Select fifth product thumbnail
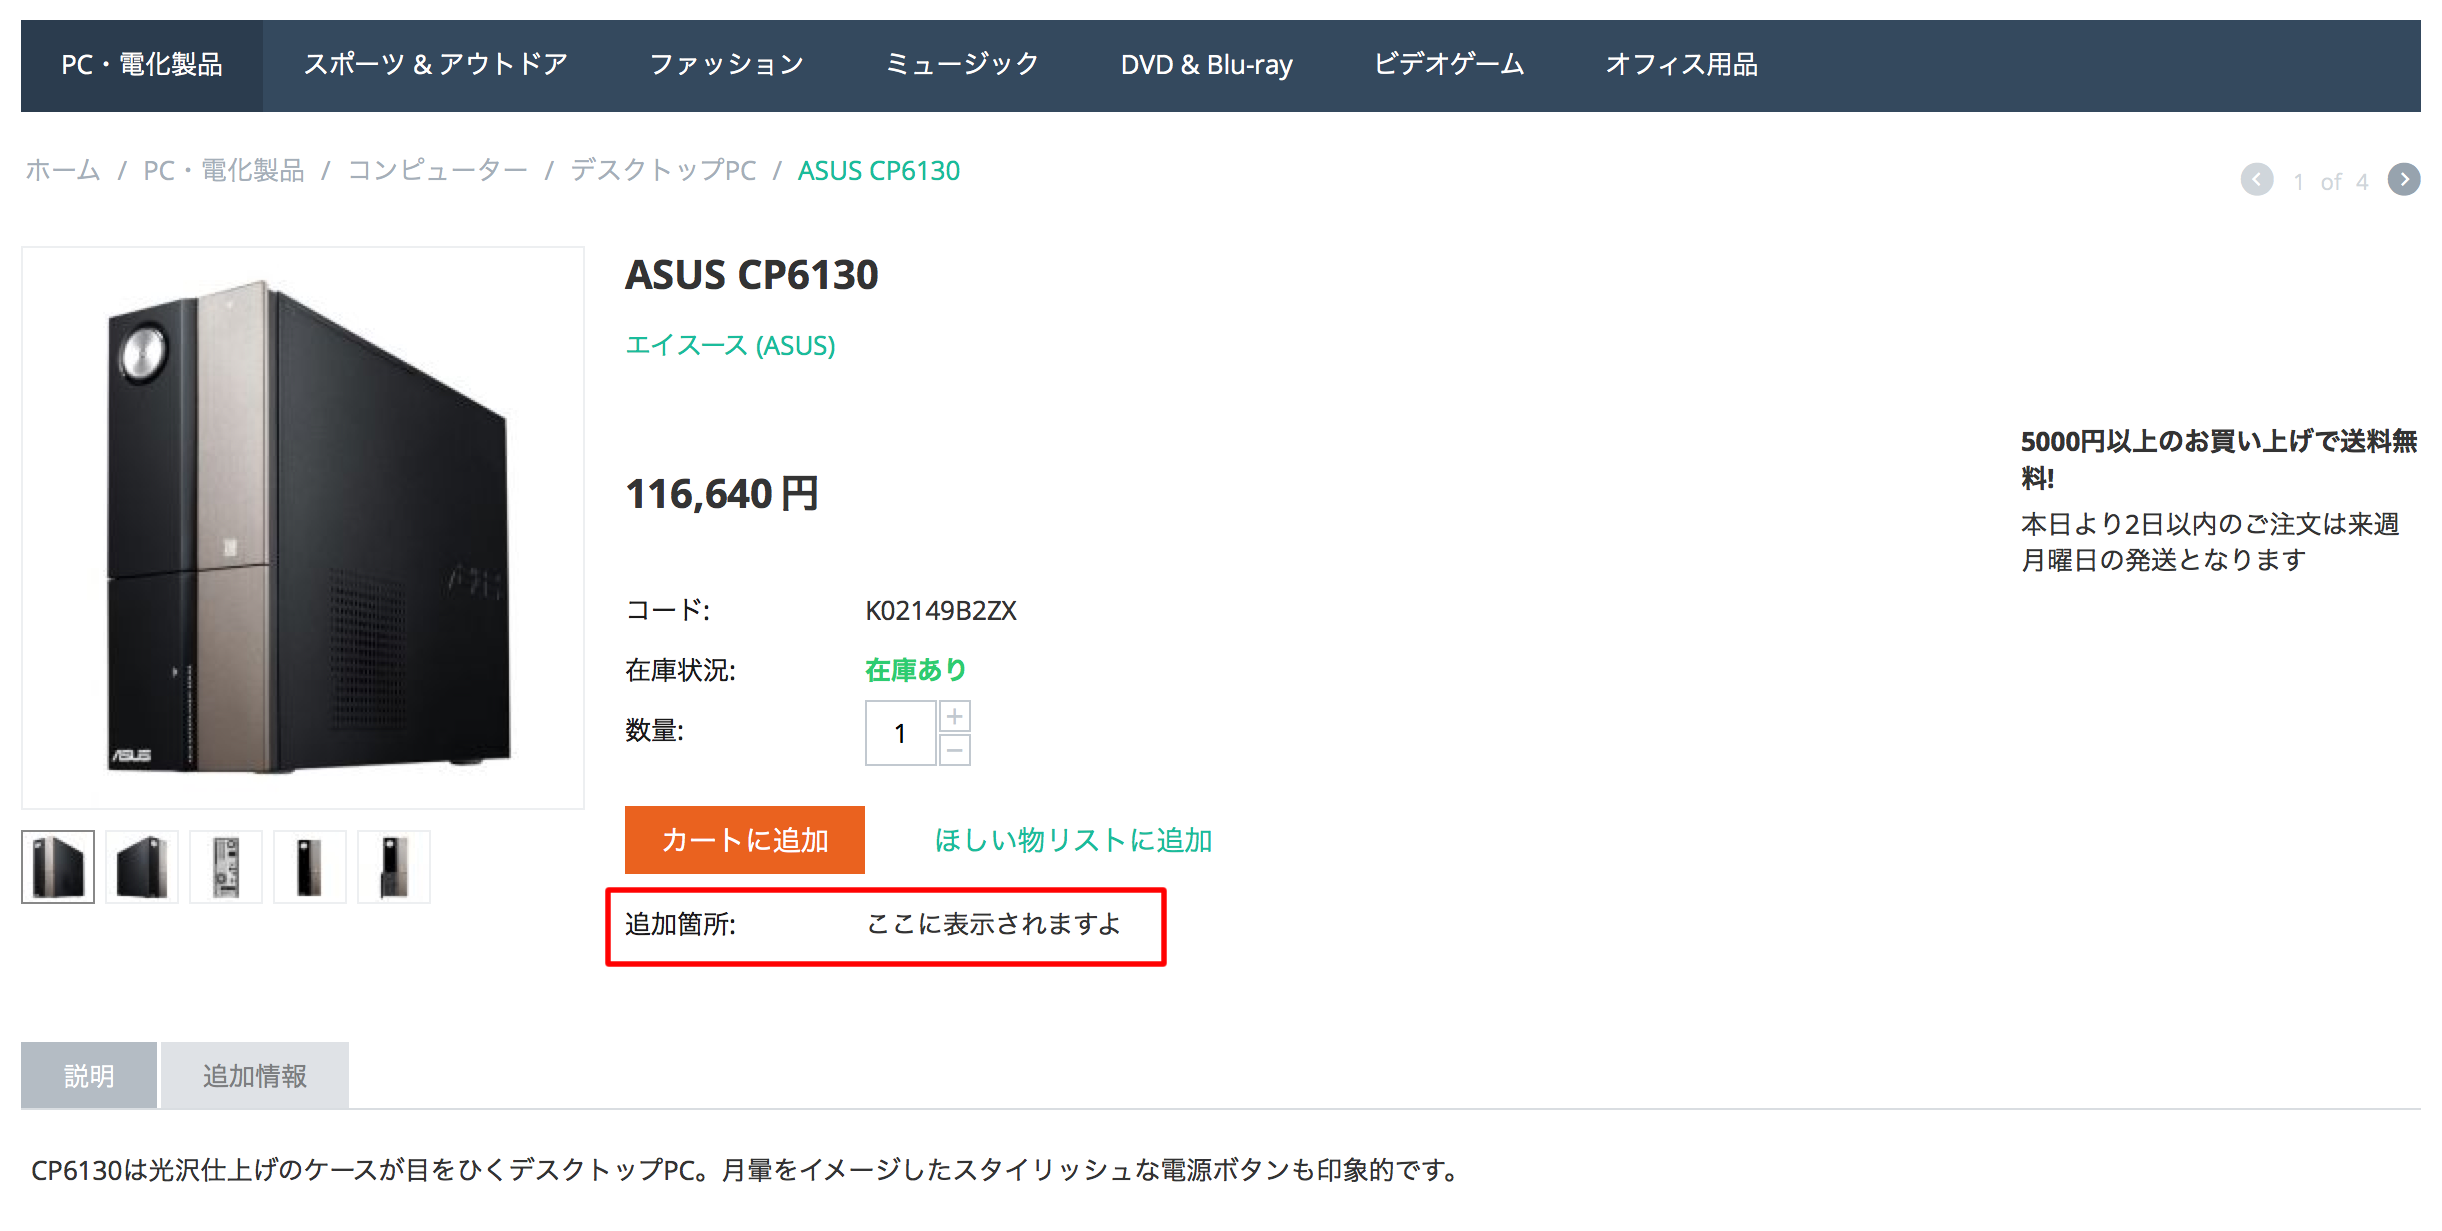2442x1231 pixels. (x=394, y=867)
